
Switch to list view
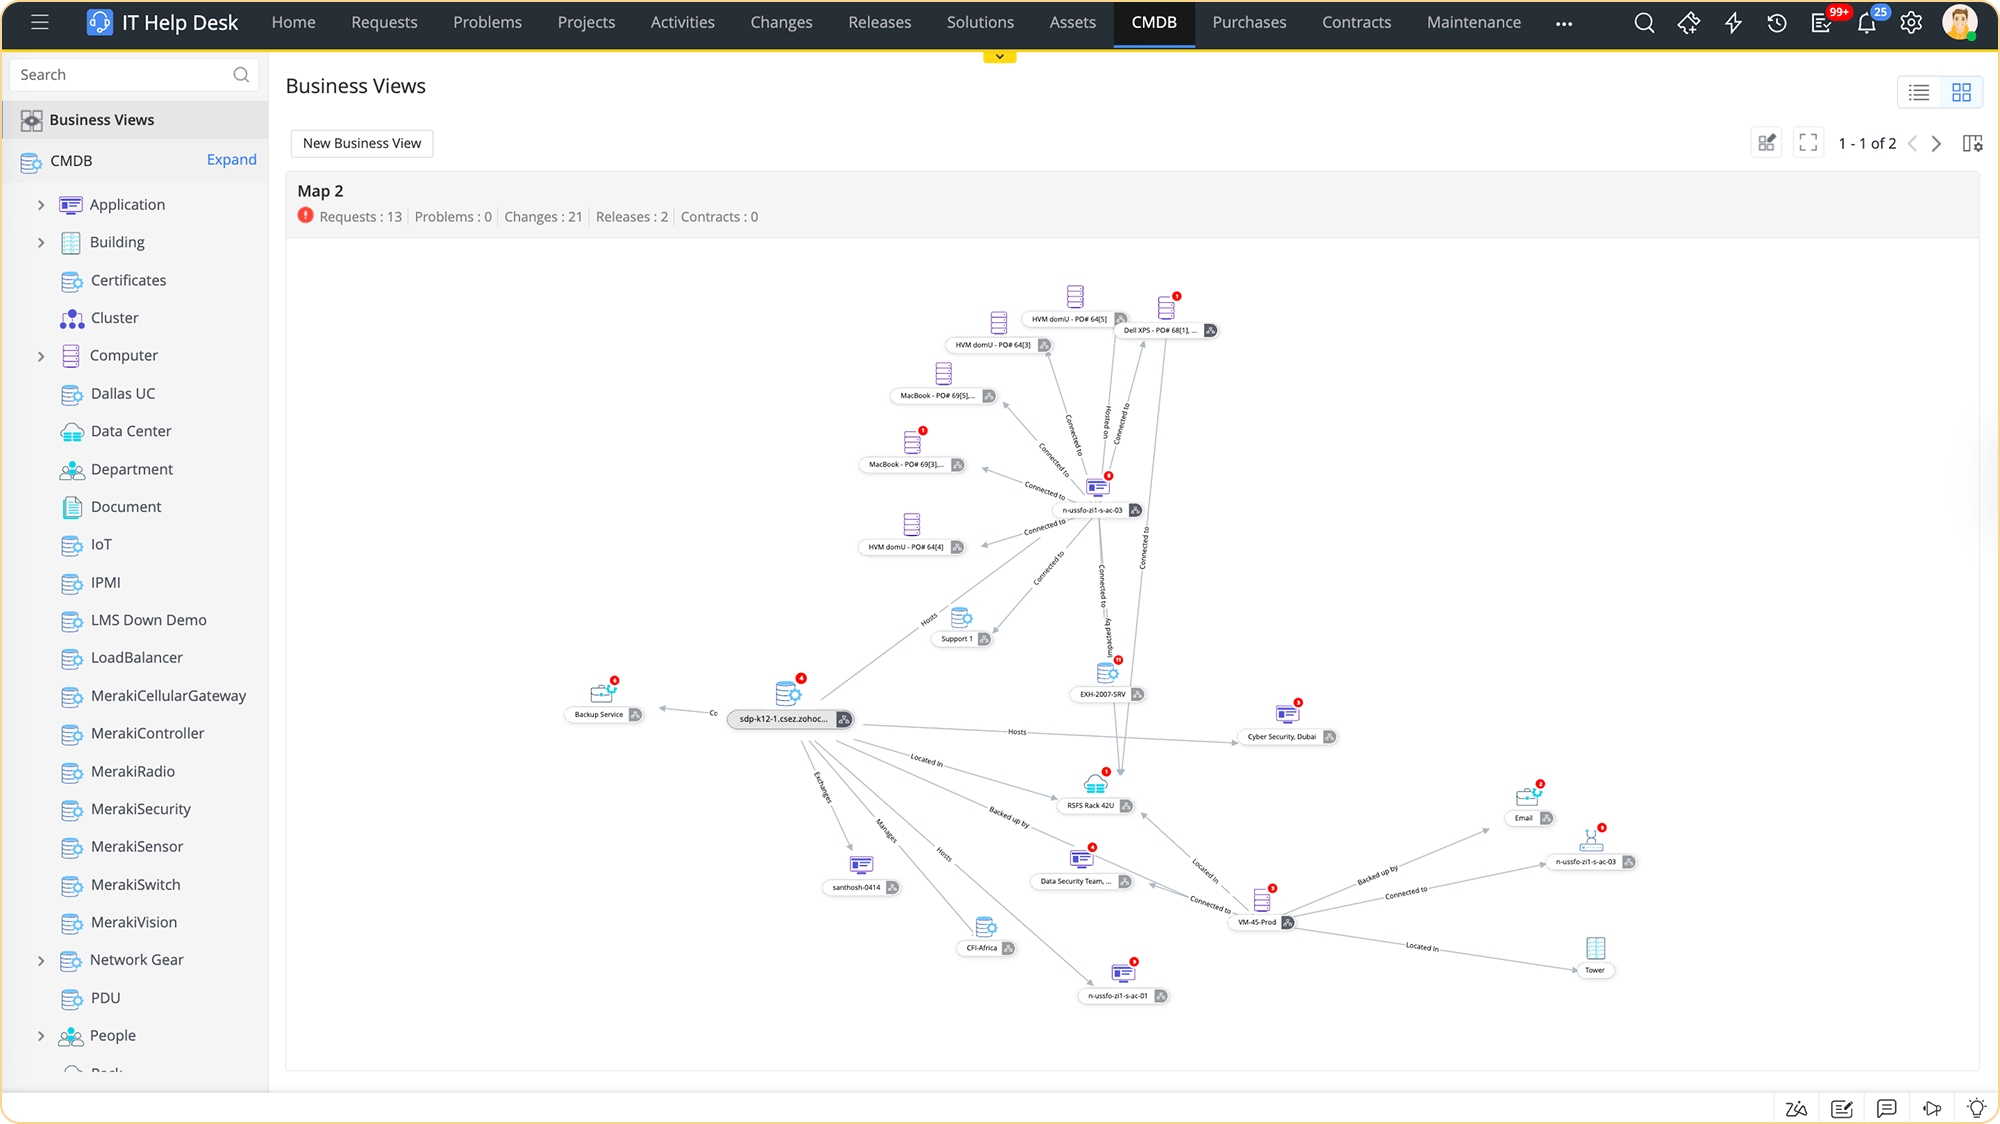coord(1918,92)
